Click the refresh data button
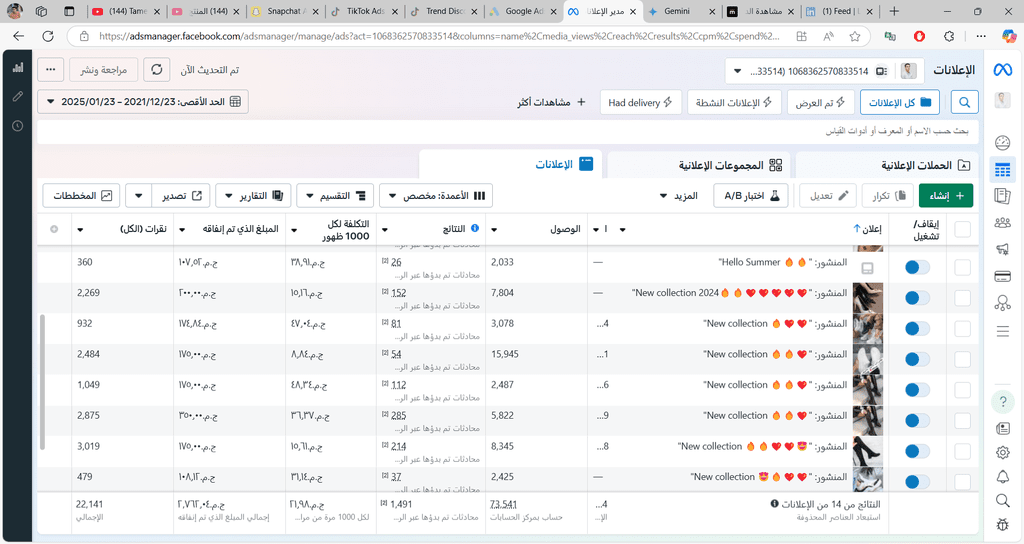The width and height of the screenshot is (1024, 544). click(x=157, y=69)
